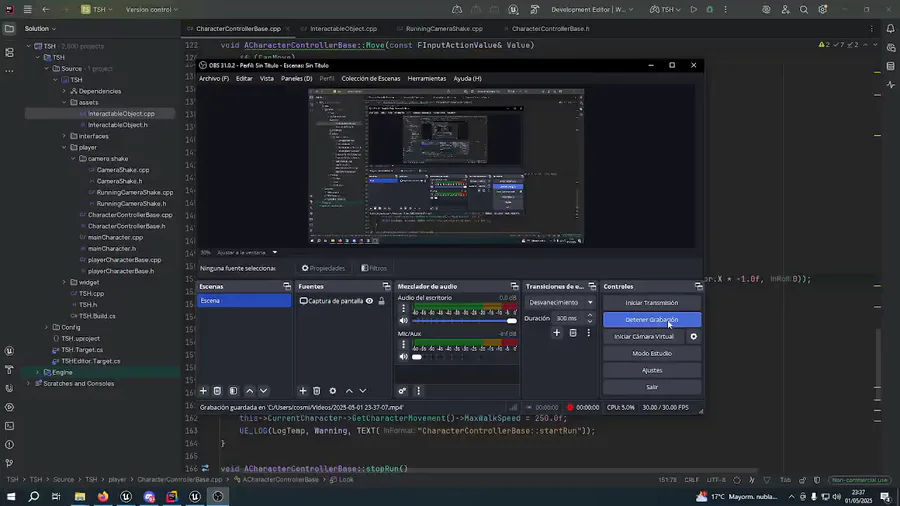Open the audio mixer bottom options menu
Image resolution: width=900 pixels, height=506 pixels.
tap(418, 391)
